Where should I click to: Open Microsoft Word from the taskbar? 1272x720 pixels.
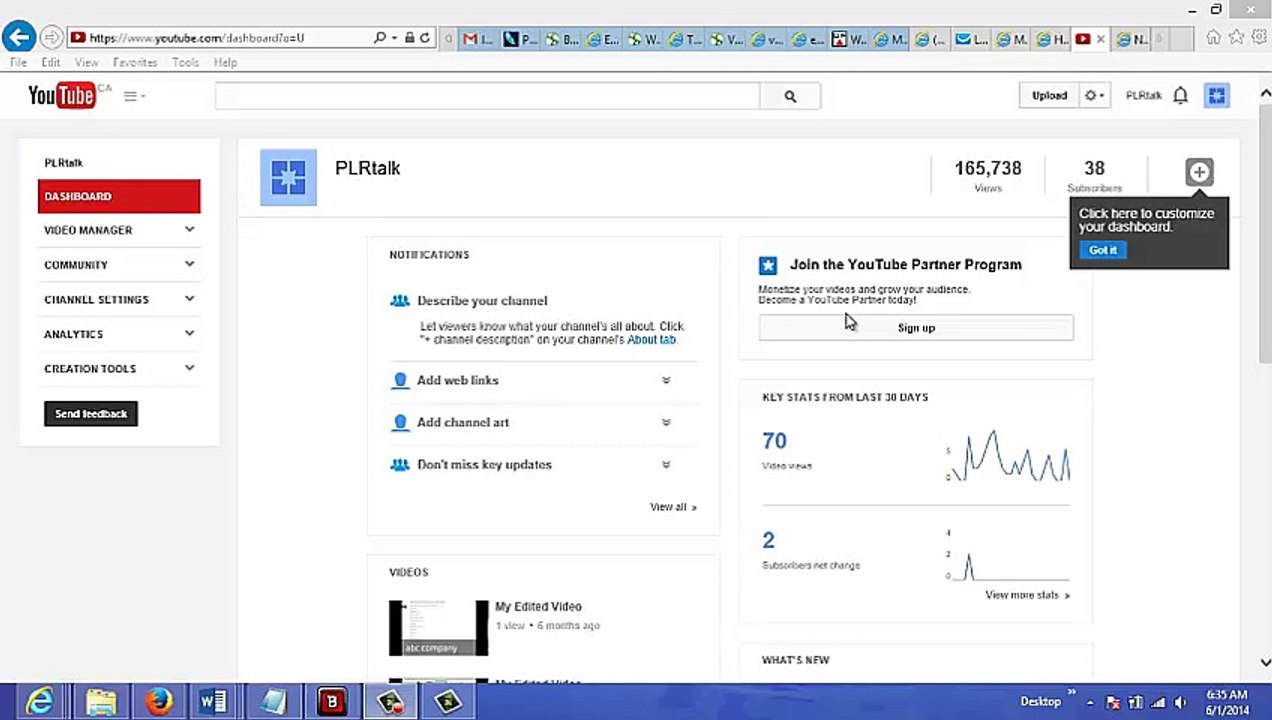[214, 702]
